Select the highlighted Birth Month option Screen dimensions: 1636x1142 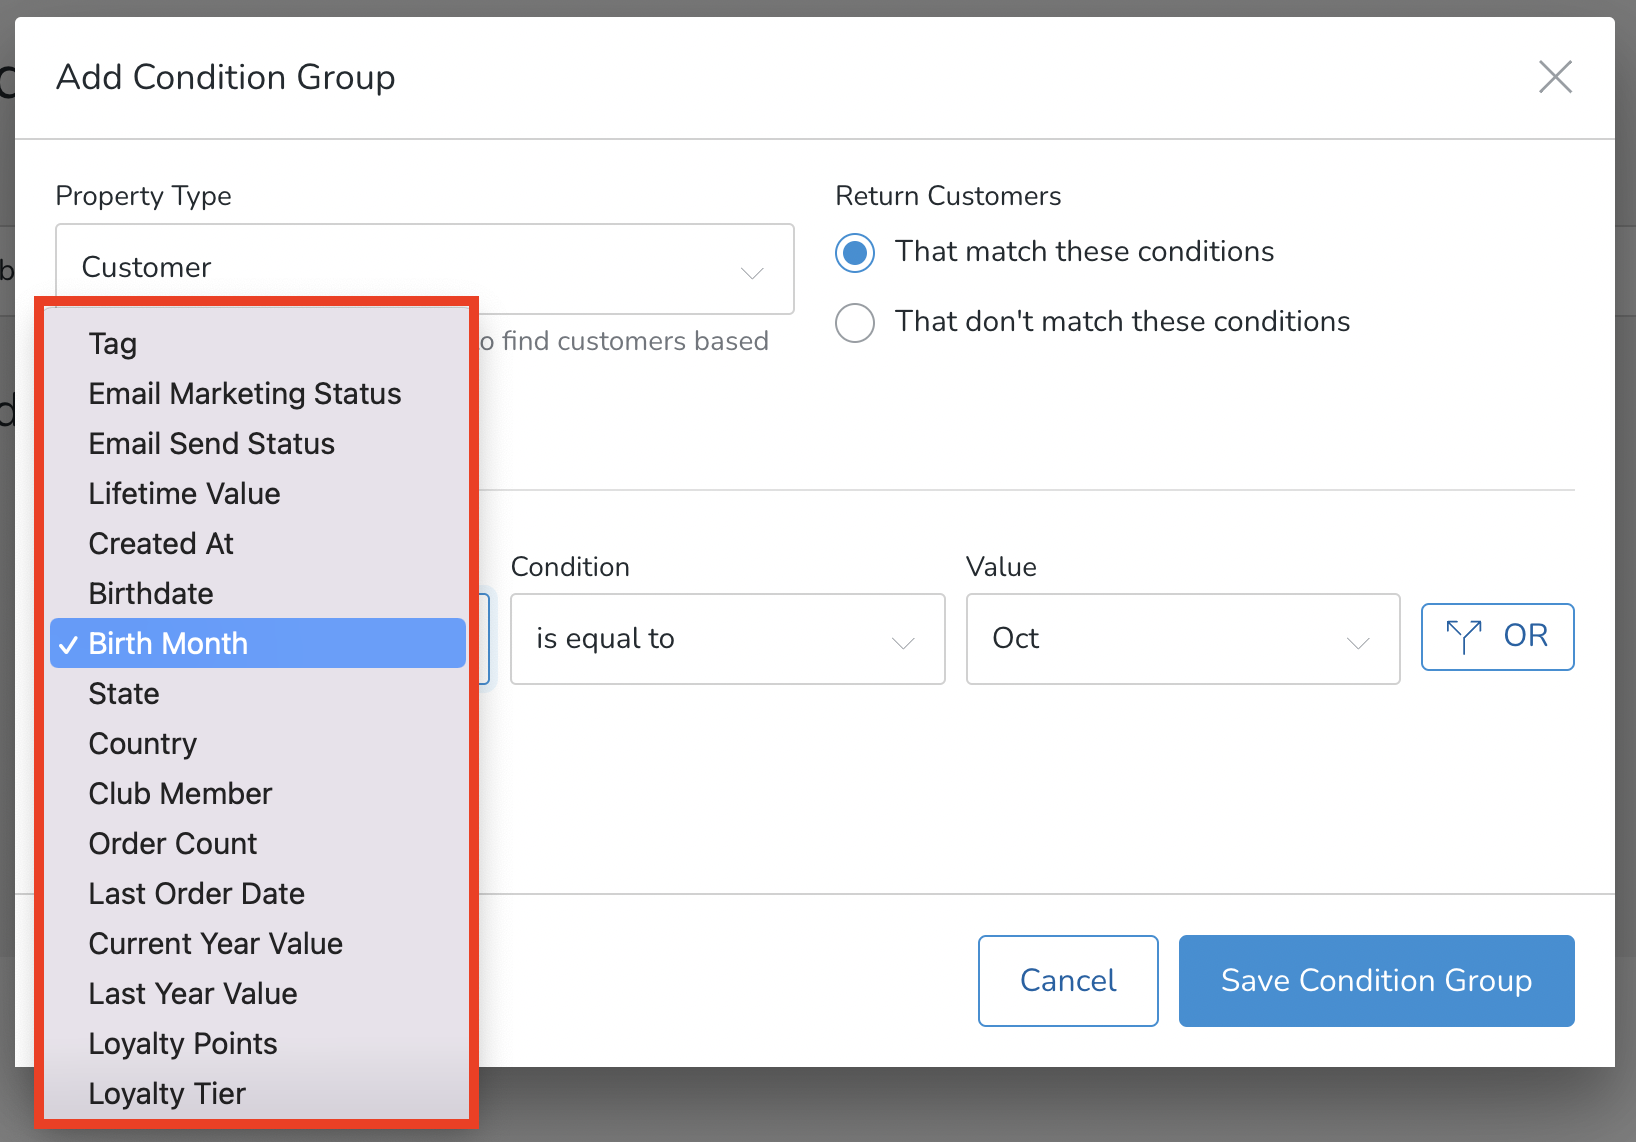tap(167, 643)
